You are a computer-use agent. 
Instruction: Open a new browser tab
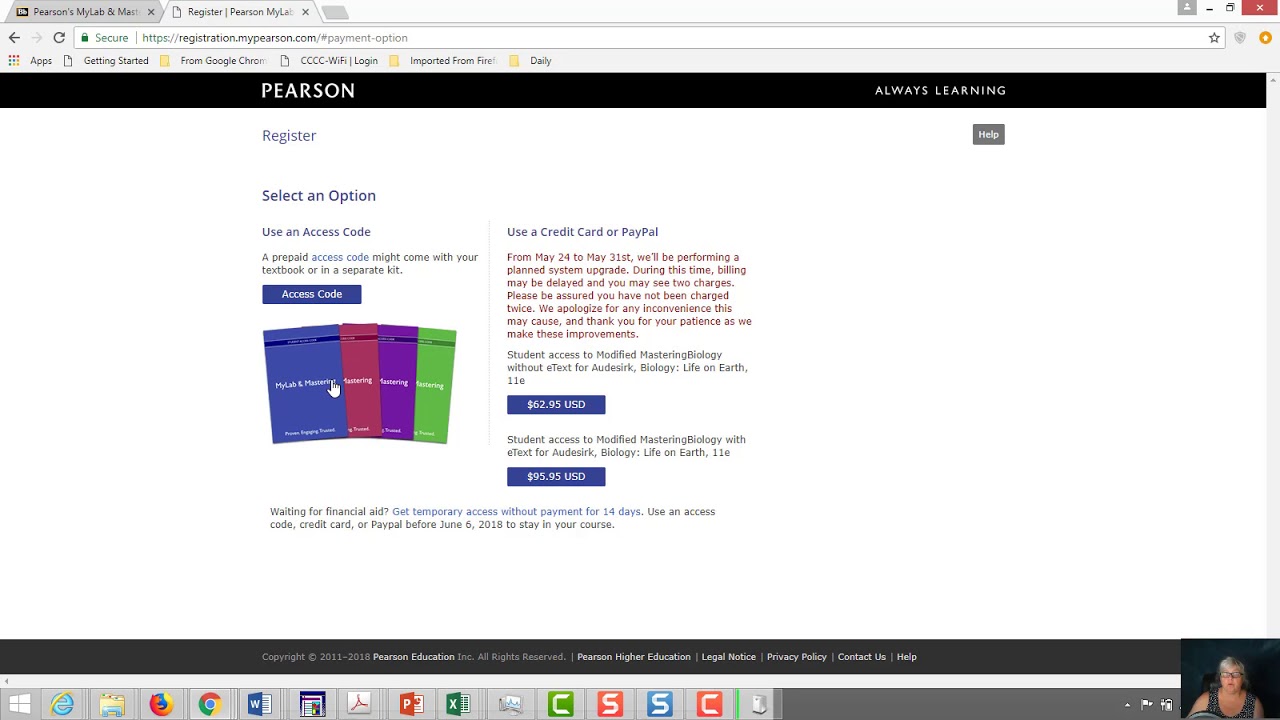pos(335,12)
